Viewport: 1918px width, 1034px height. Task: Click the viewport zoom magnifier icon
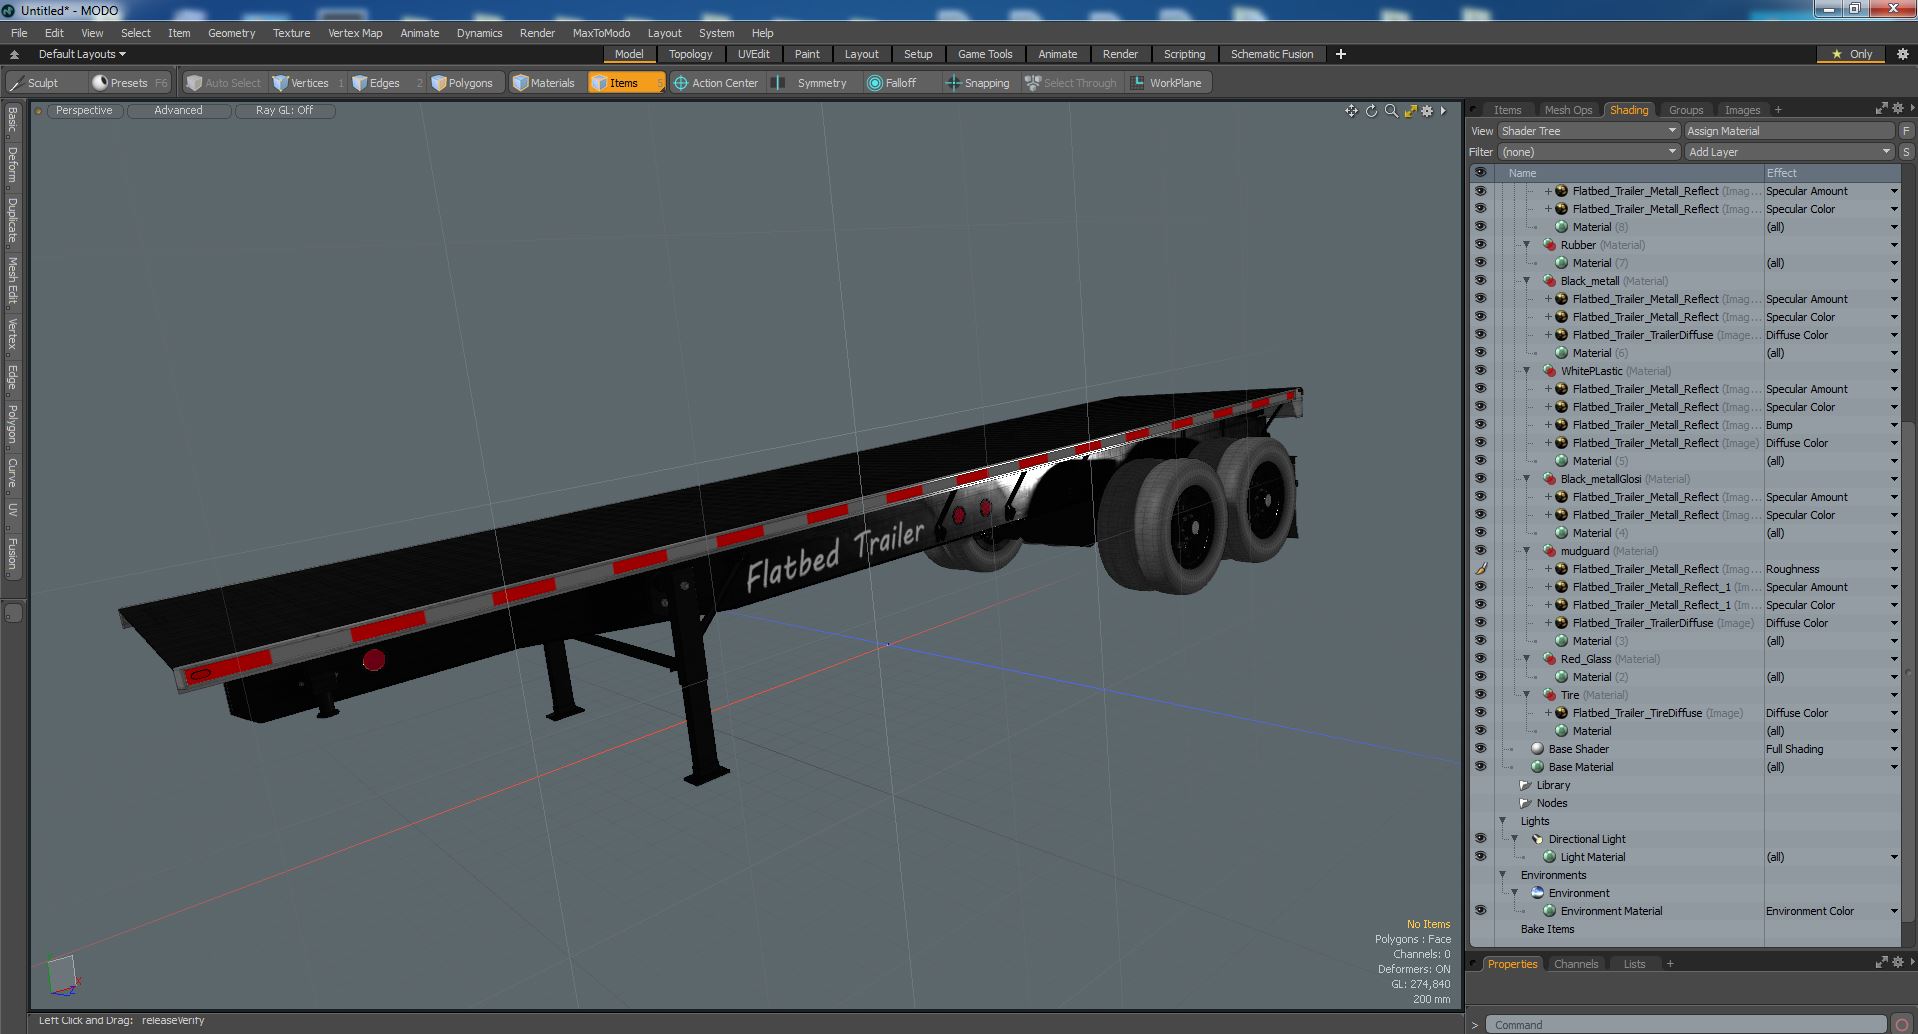[x=1391, y=111]
